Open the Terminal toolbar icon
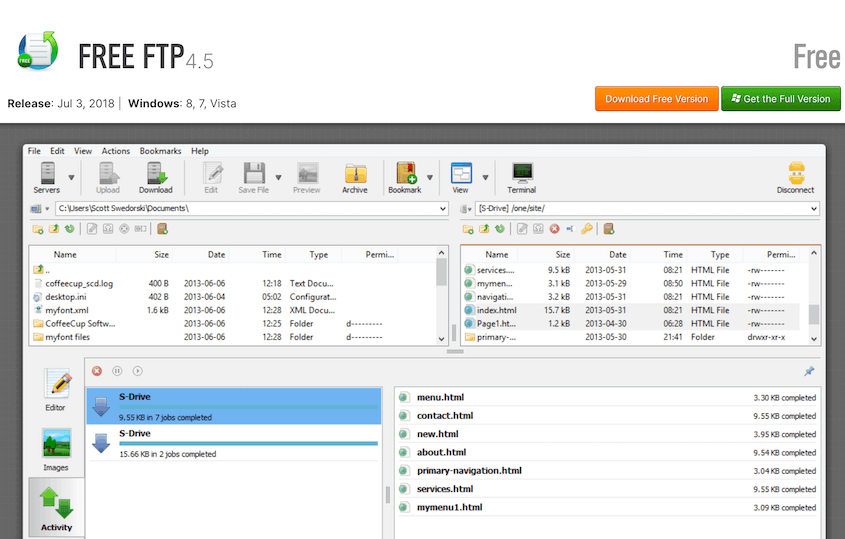The height and width of the screenshot is (539, 845). (522, 178)
